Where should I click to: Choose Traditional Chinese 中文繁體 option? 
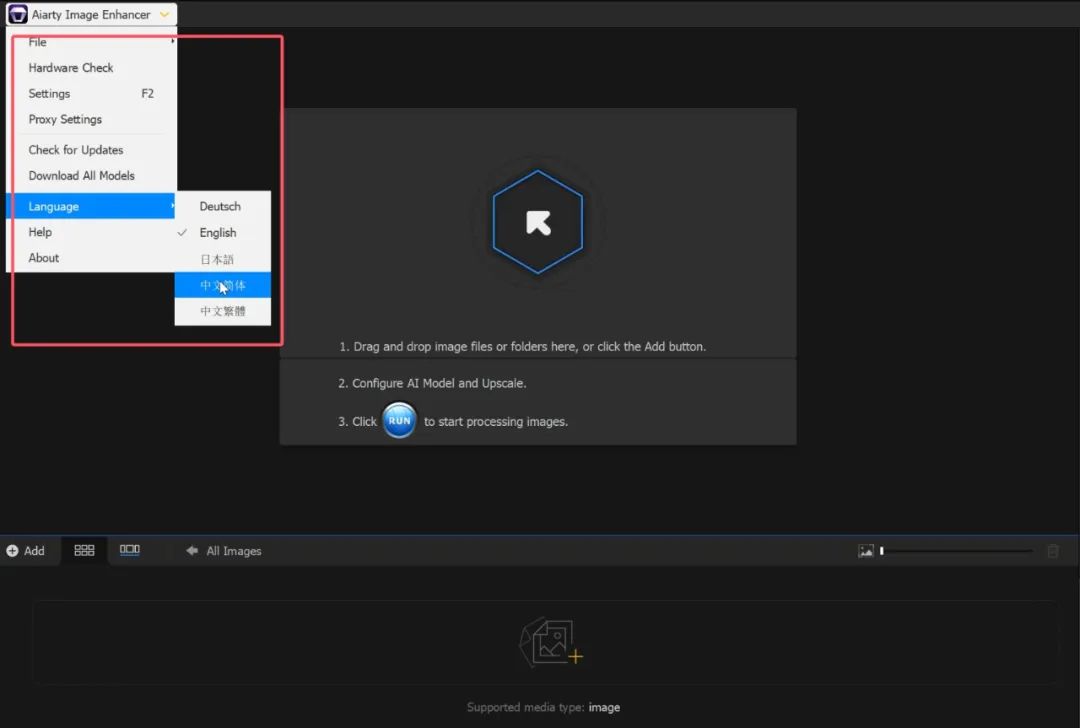point(222,311)
